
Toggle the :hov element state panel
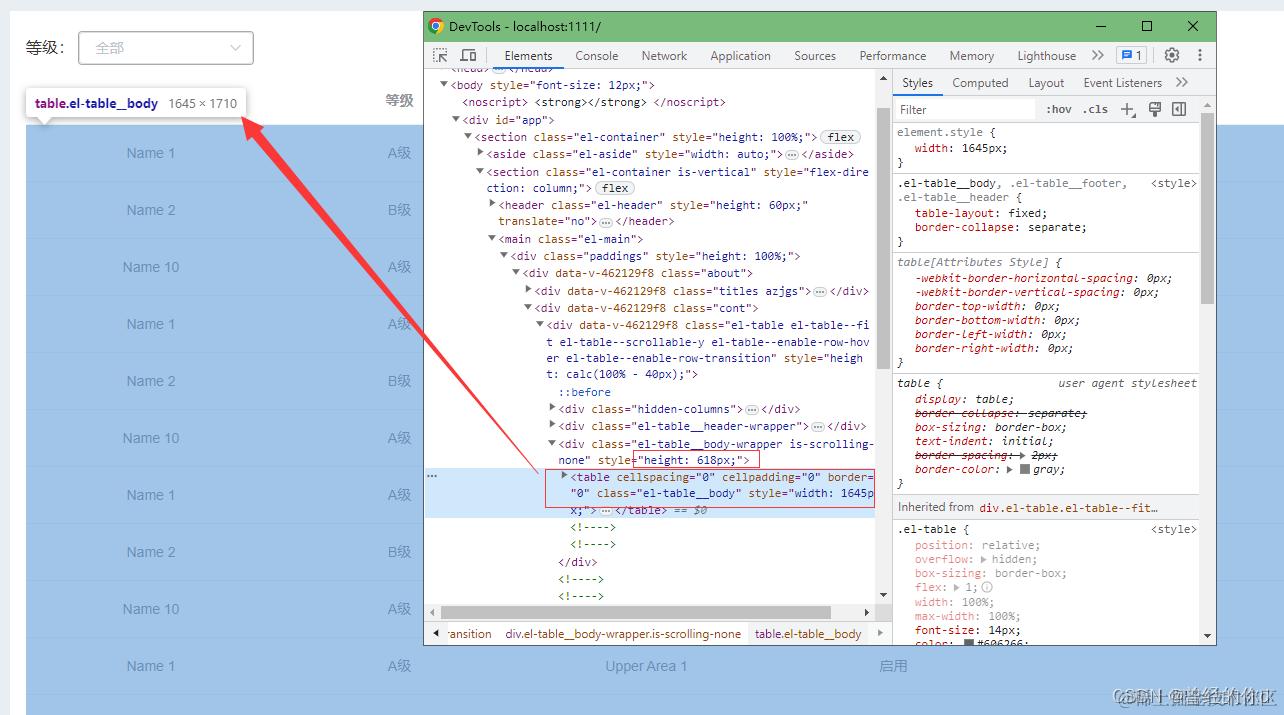[x=1059, y=110]
